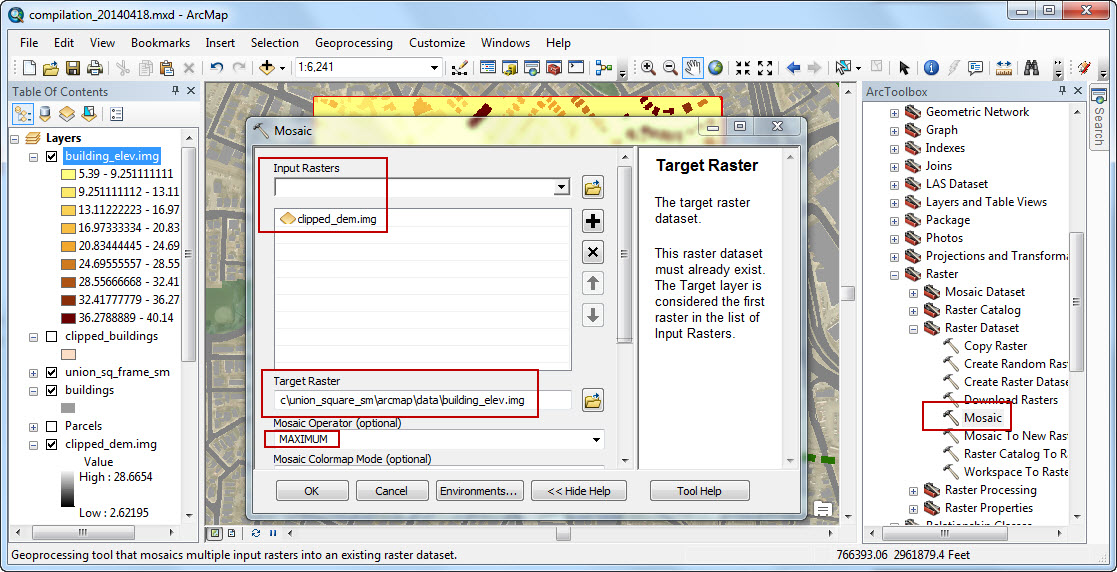Uncheck the building_elev.img layer checkbox
Screen dimensions: 1117x572
point(51,156)
